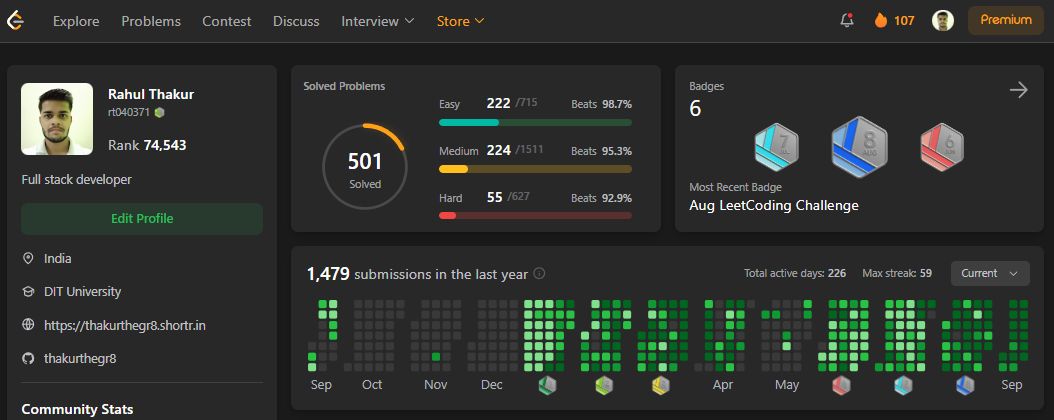Open the Contest page
The height and width of the screenshot is (420, 1054).
(227, 21)
